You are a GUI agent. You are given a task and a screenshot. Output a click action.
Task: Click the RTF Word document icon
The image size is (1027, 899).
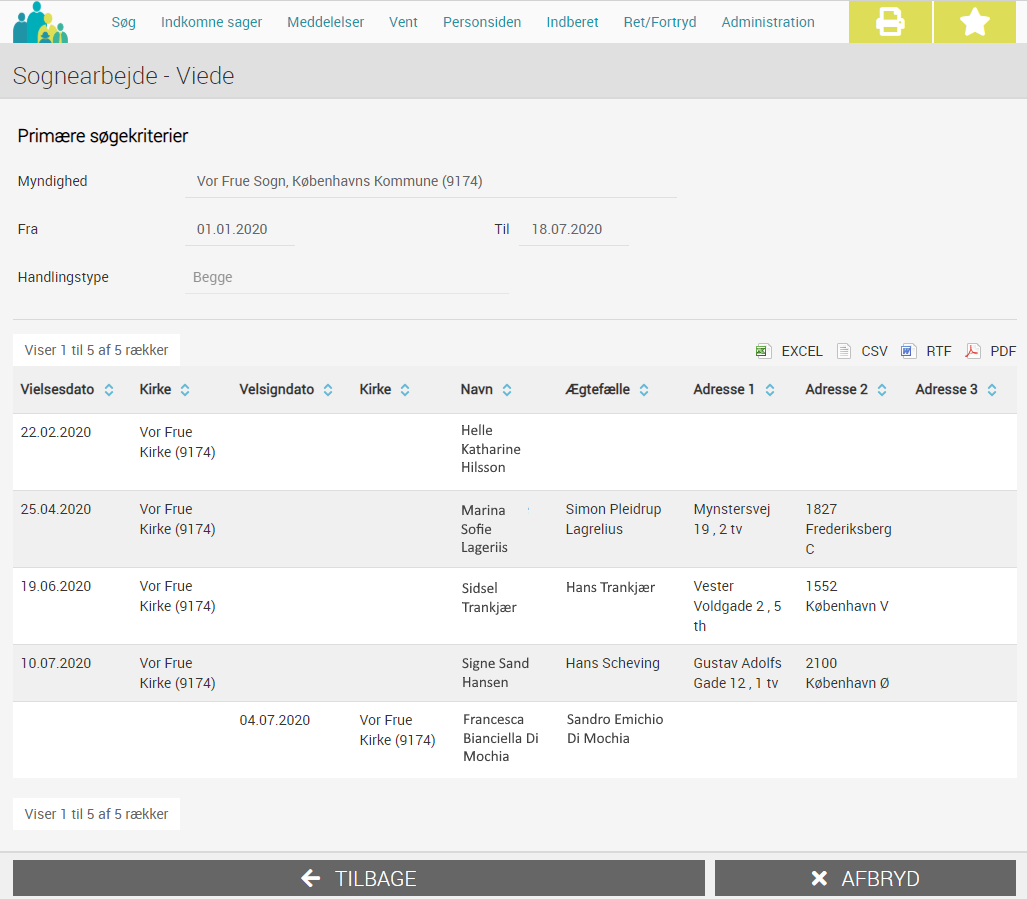907,351
